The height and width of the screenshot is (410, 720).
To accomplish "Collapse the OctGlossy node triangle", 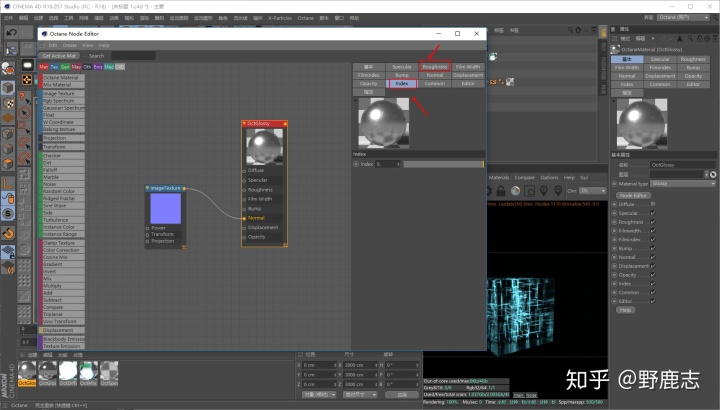I will tap(244, 124).
